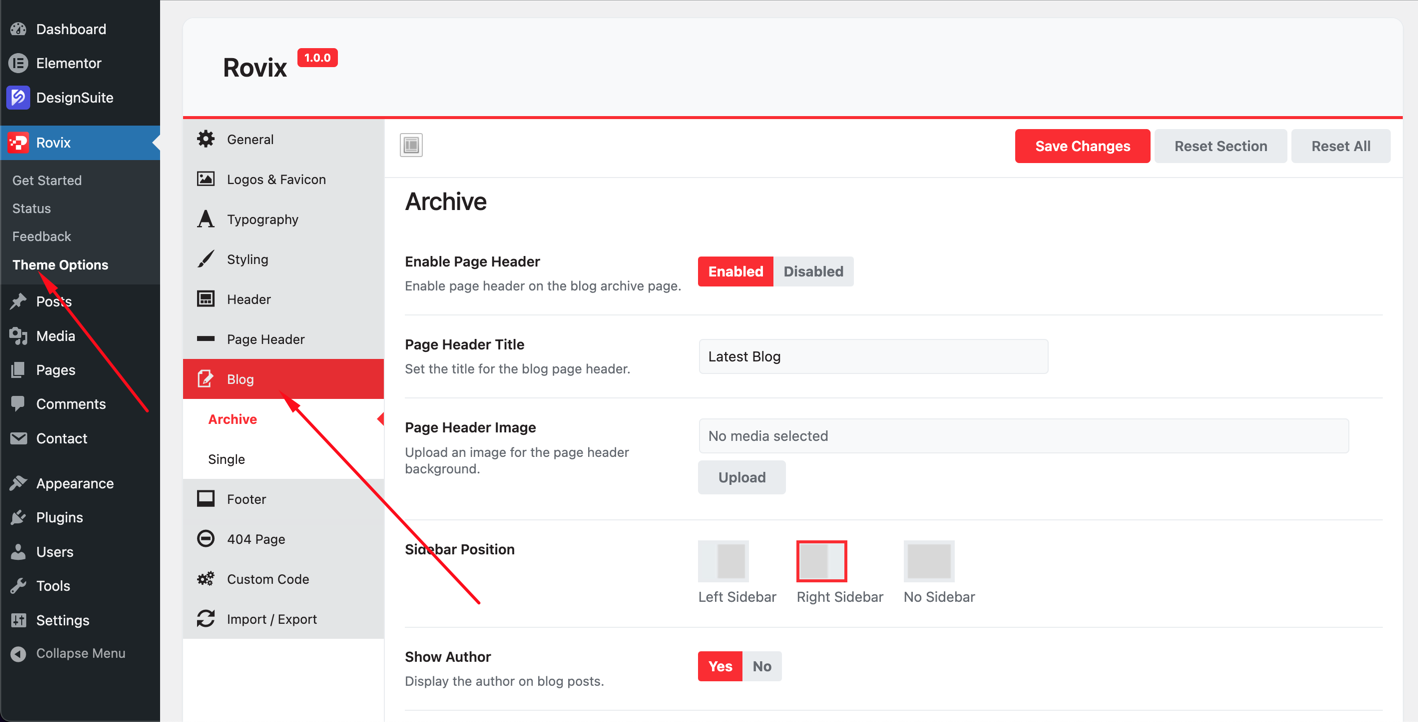
Task: Choose the Right Sidebar layout
Action: pyautogui.click(x=822, y=561)
